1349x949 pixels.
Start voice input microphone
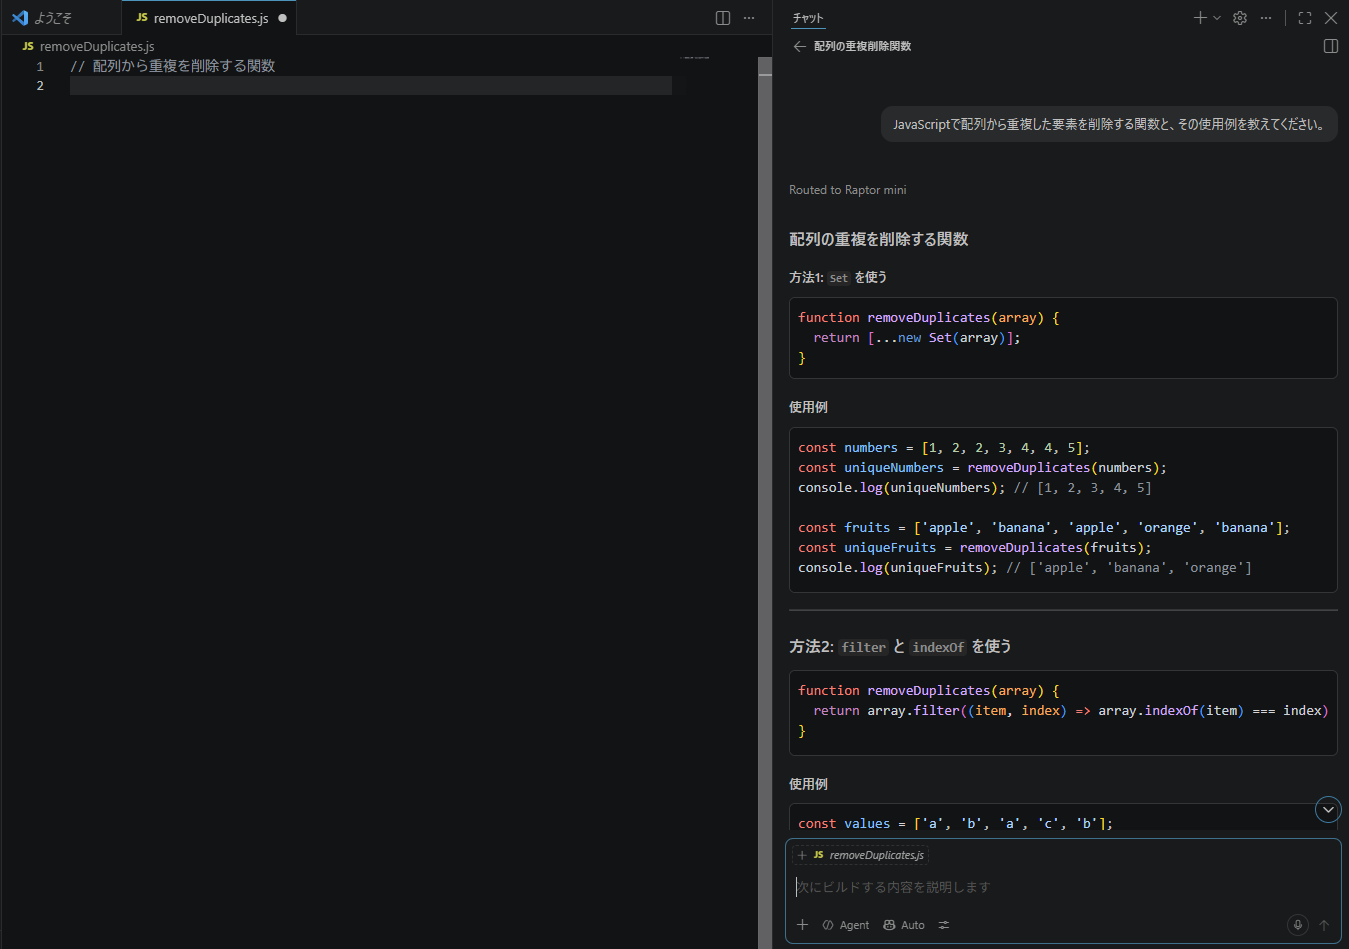pyautogui.click(x=1298, y=925)
